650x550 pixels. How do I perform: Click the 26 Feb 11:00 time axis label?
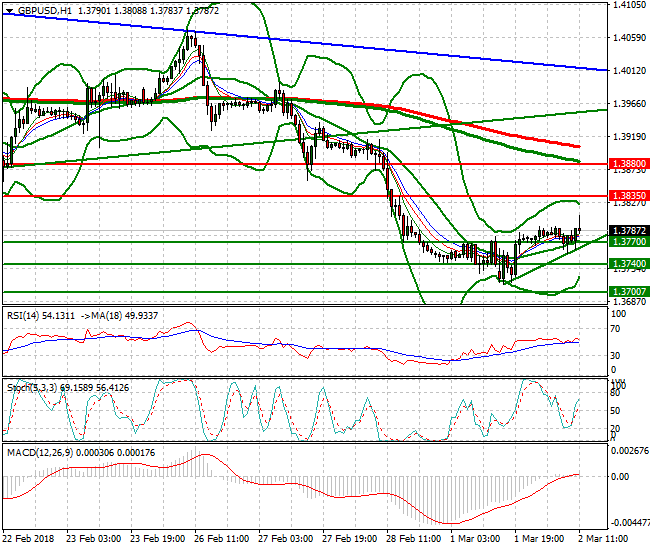tap(222, 539)
